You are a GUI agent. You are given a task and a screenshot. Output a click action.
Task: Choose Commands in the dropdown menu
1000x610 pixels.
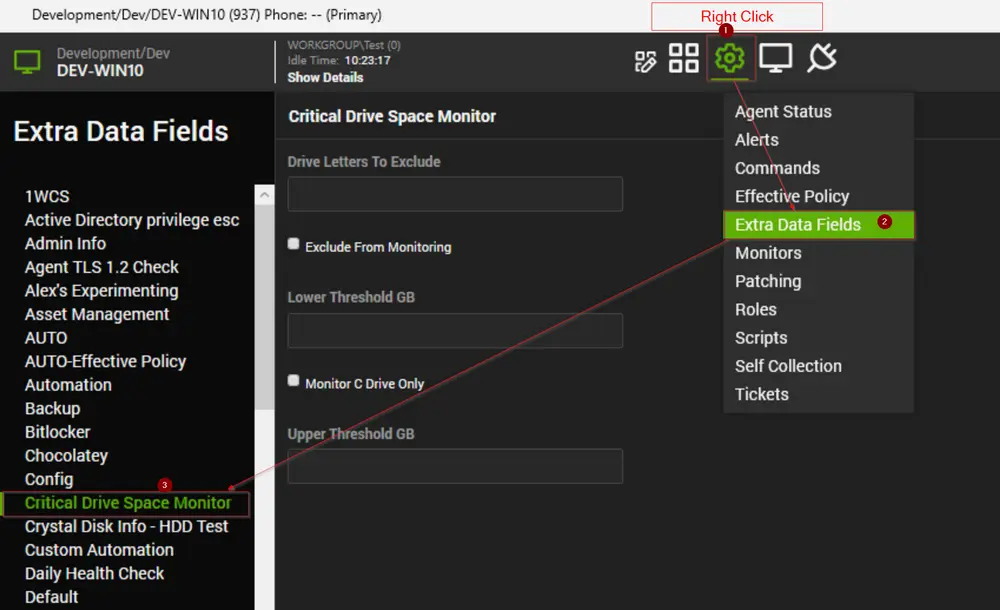point(777,168)
